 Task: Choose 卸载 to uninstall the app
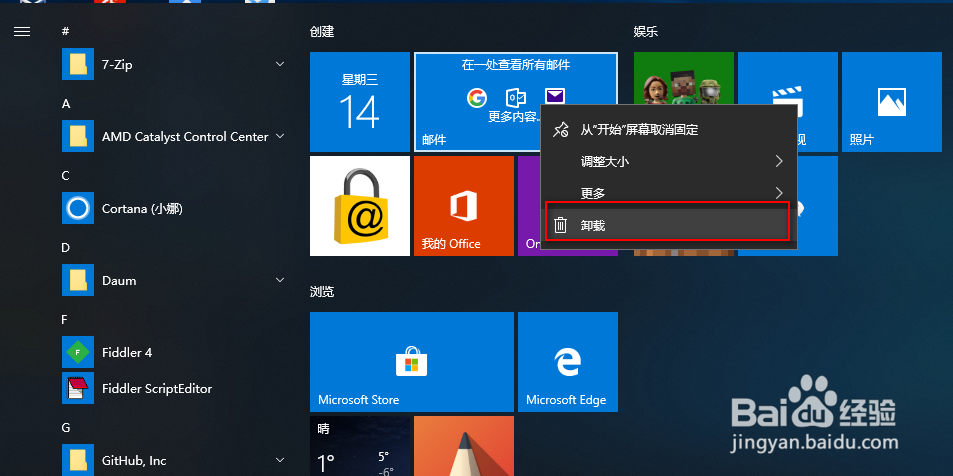click(x=669, y=226)
